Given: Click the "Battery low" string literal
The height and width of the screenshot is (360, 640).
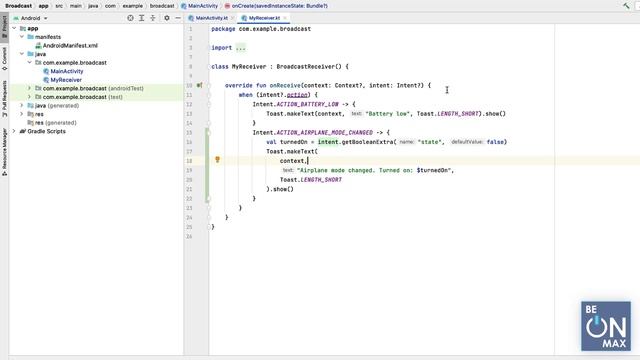Looking at the screenshot, I should [x=388, y=113].
